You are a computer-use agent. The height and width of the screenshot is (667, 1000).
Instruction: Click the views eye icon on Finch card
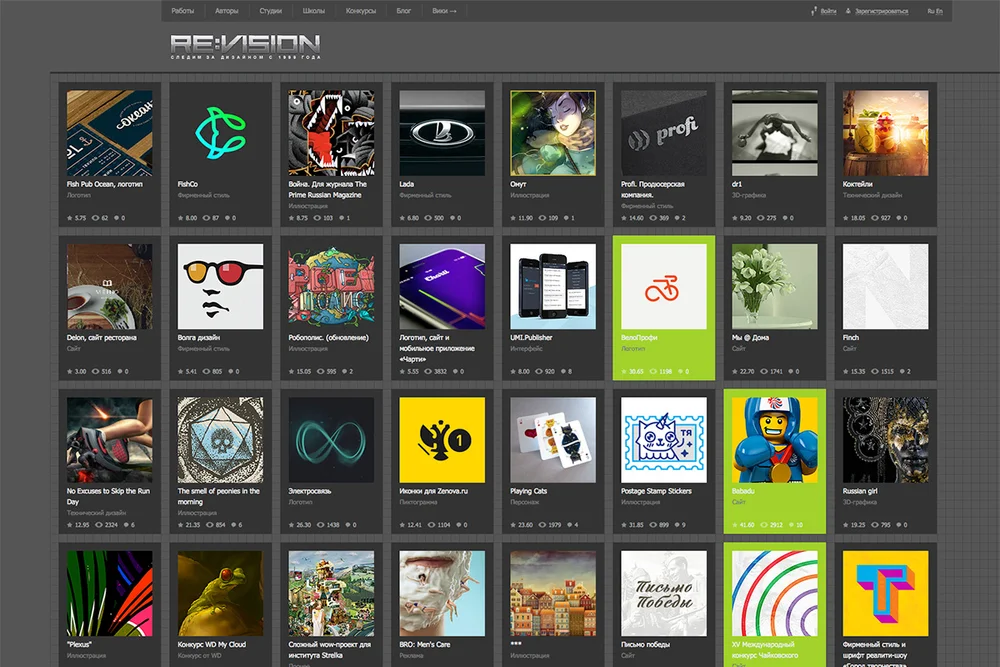pyautogui.click(x=874, y=371)
